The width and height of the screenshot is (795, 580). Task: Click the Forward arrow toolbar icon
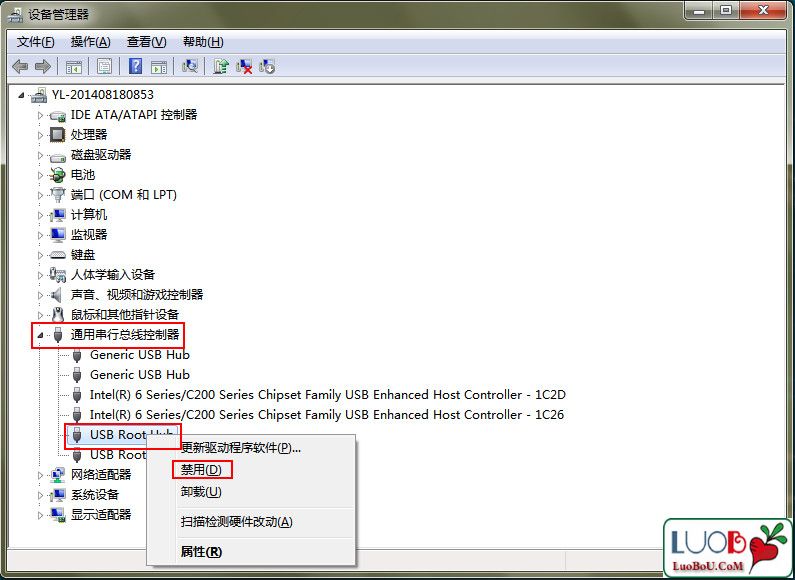[x=43, y=66]
